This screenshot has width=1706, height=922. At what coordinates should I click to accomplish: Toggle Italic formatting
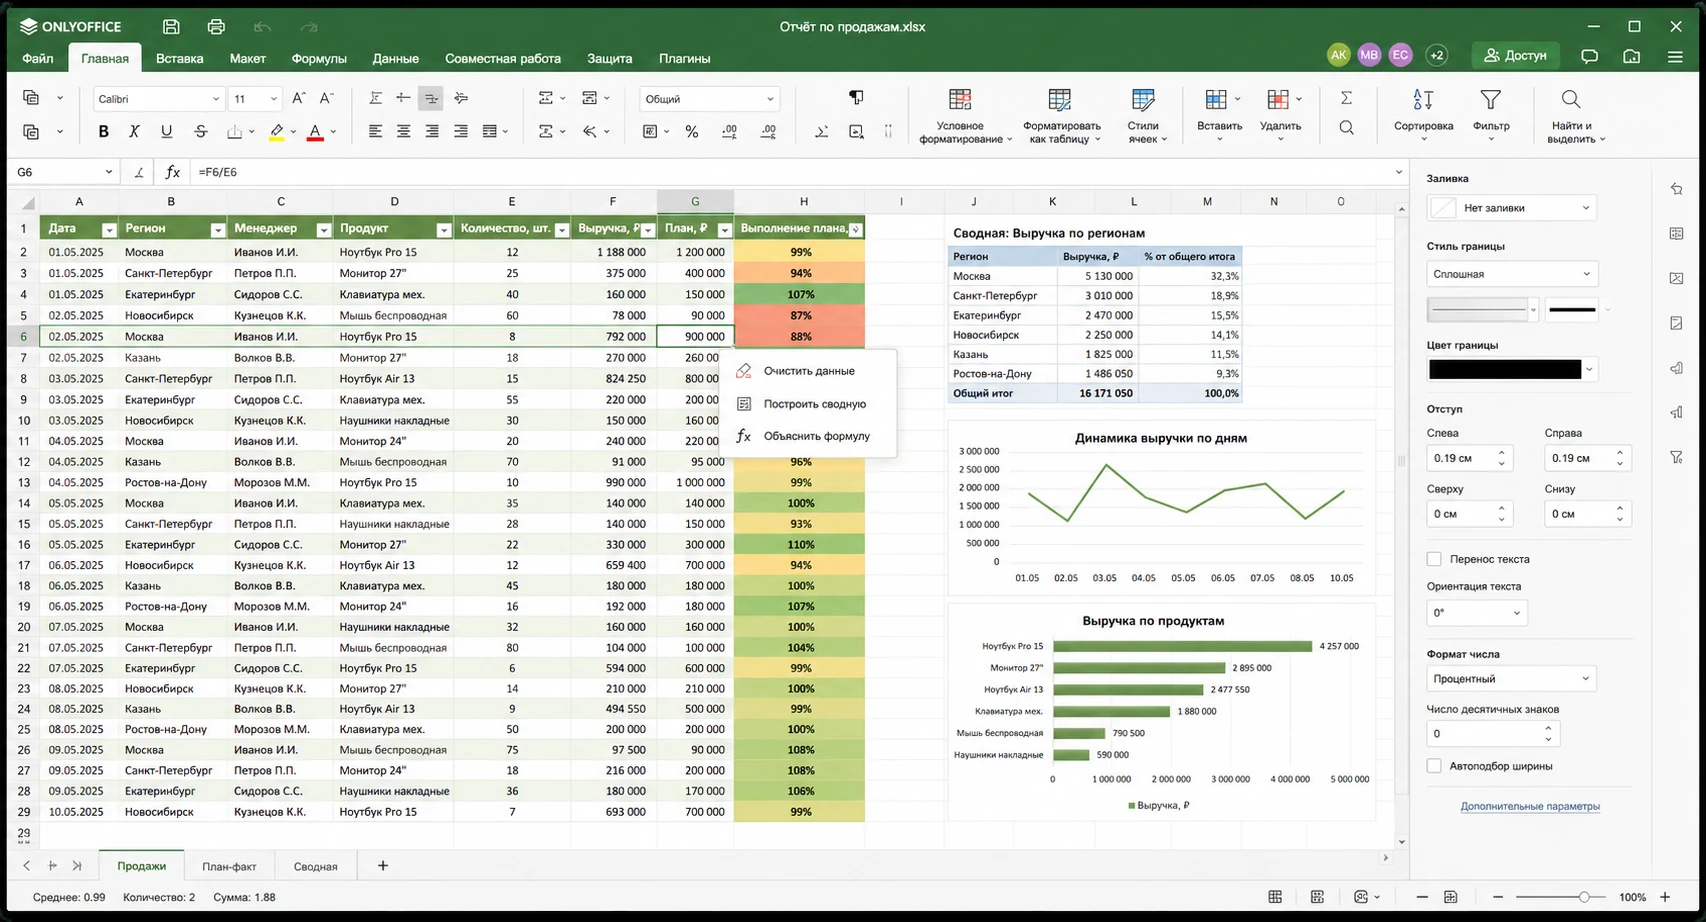134,131
